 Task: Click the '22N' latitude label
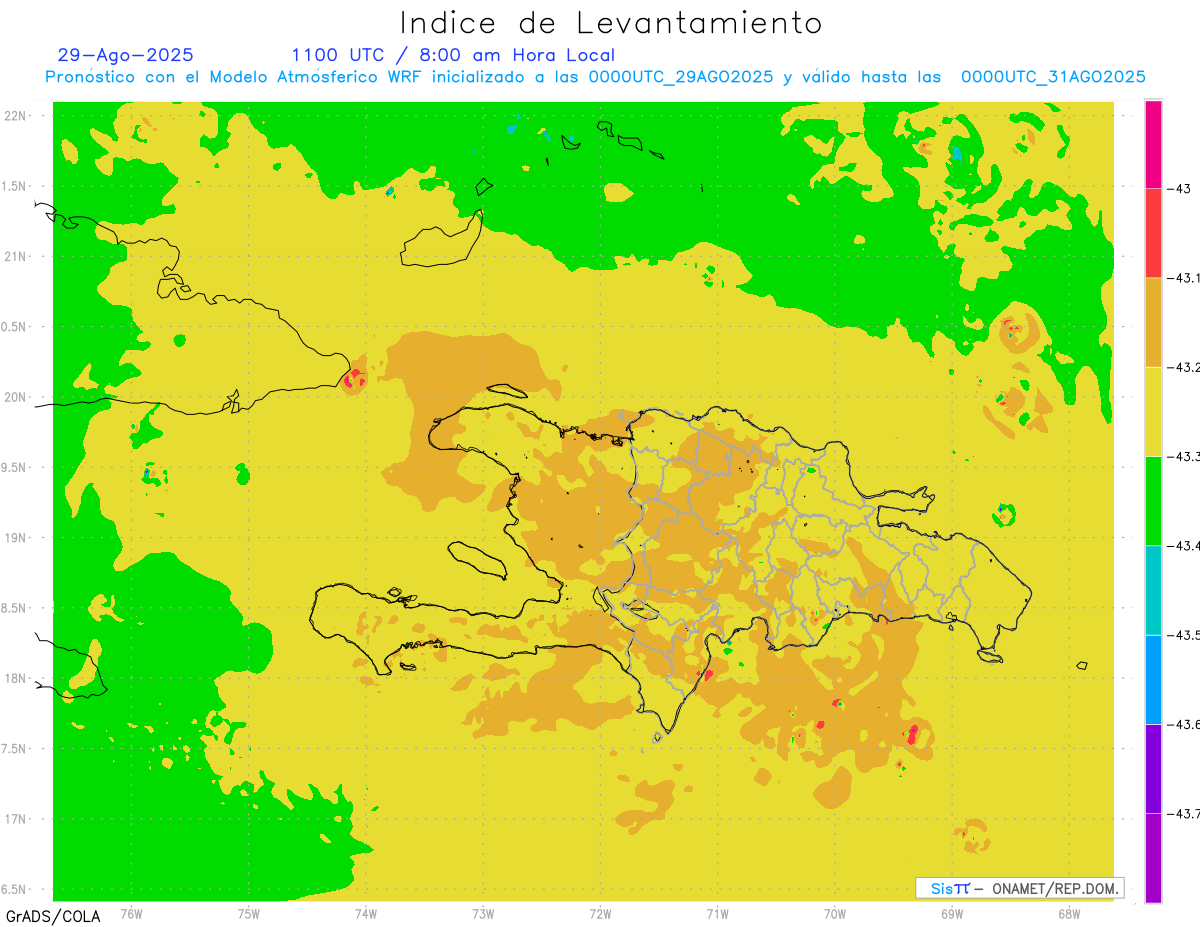click(17, 116)
